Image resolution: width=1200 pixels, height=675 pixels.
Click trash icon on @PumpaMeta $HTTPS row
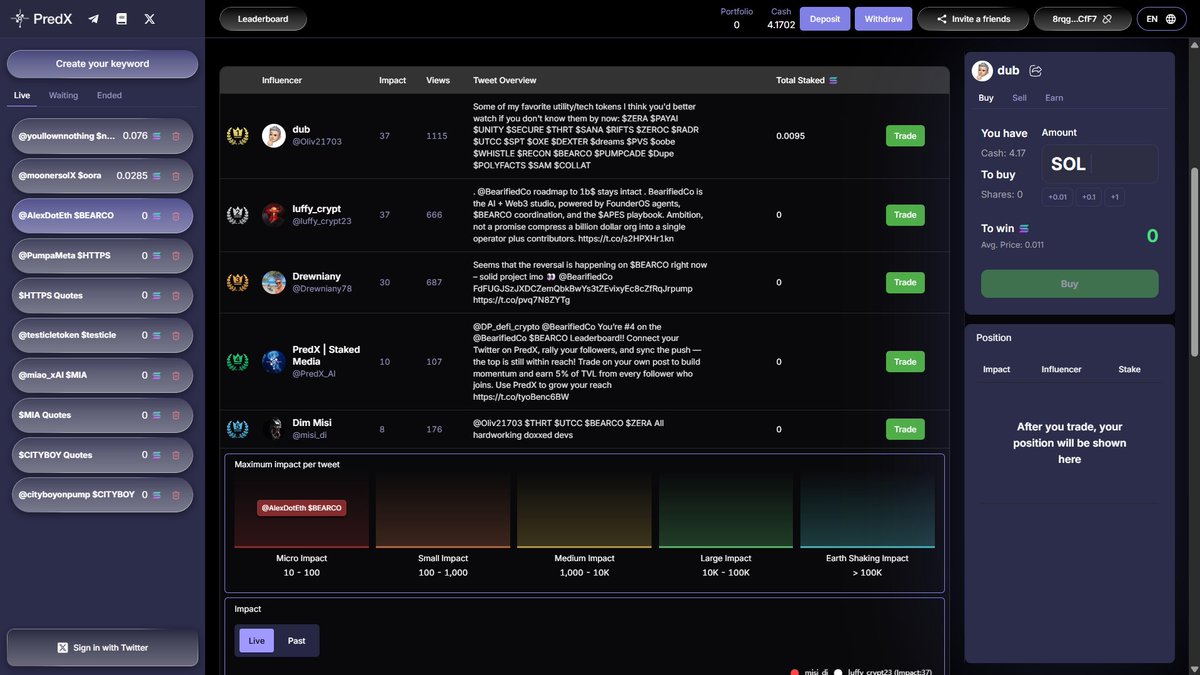[x=176, y=256]
